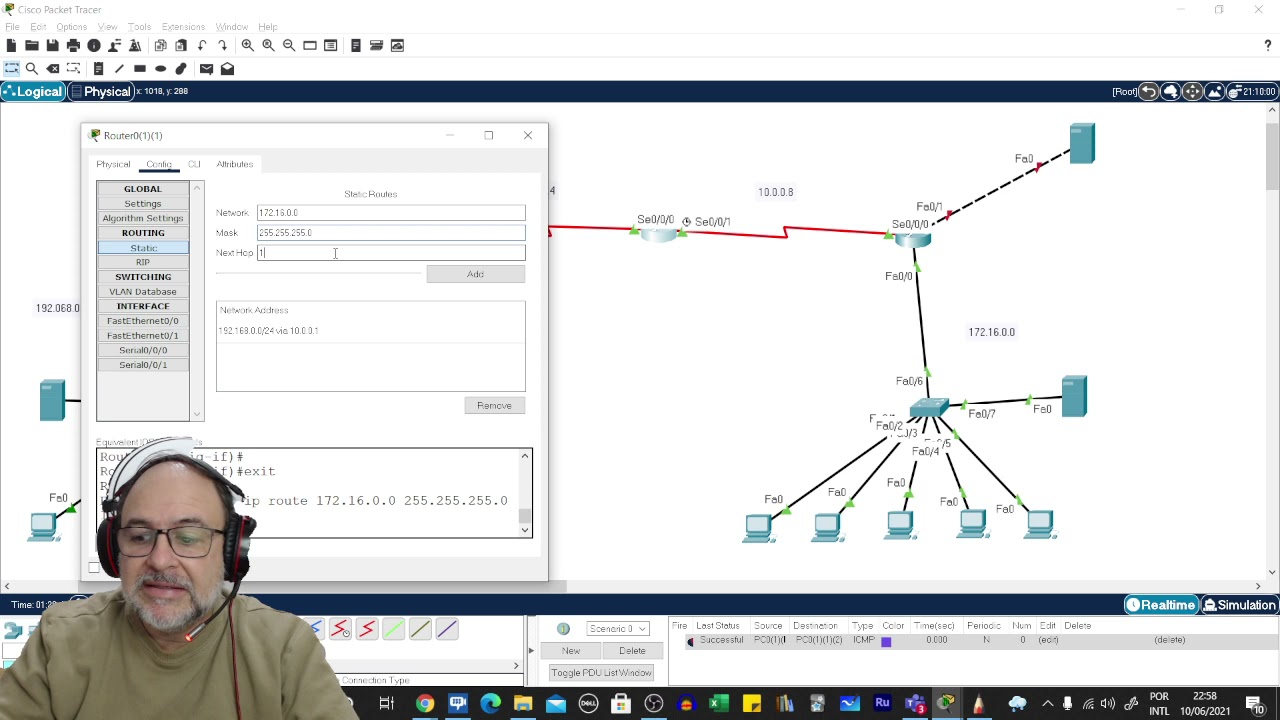Open the Extensions menu
1280x720 pixels.
pos(183,27)
